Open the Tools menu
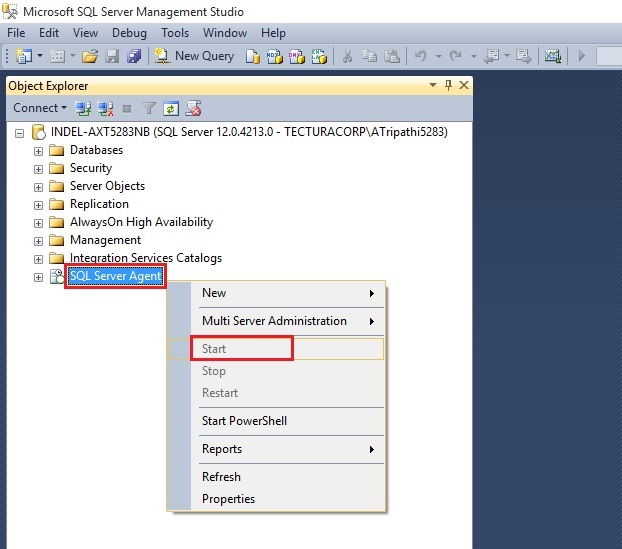 click(175, 33)
